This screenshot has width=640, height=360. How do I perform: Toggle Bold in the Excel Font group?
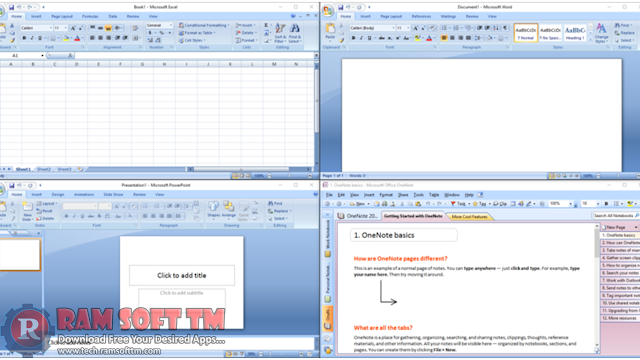24,38
